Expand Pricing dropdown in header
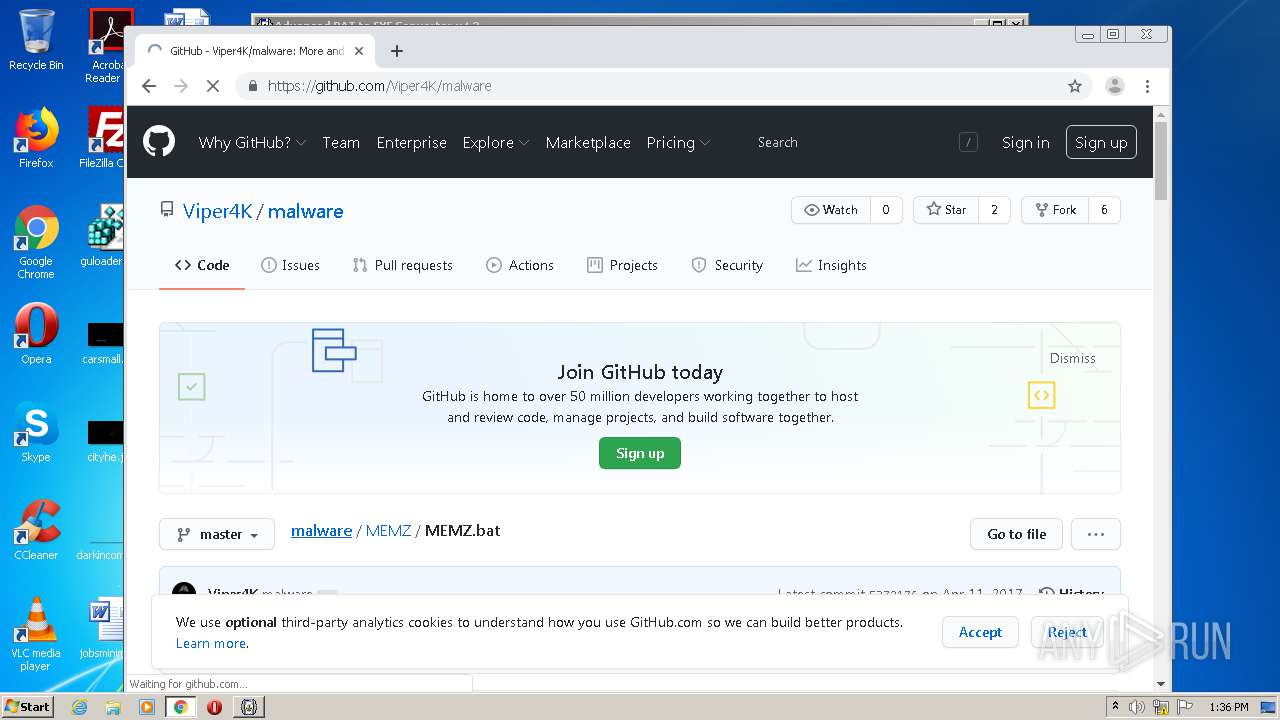The image size is (1280, 720). tap(678, 142)
